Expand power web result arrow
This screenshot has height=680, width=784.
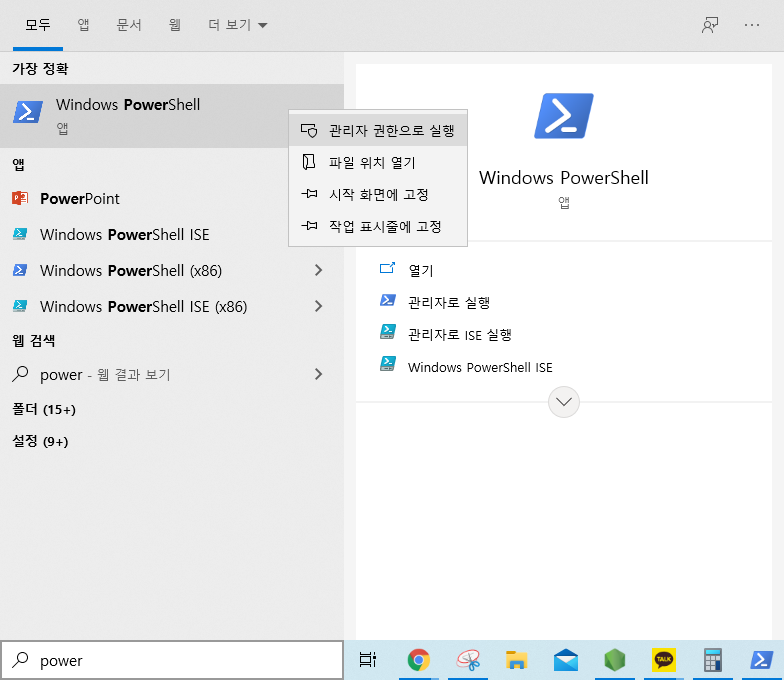pos(318,374)
